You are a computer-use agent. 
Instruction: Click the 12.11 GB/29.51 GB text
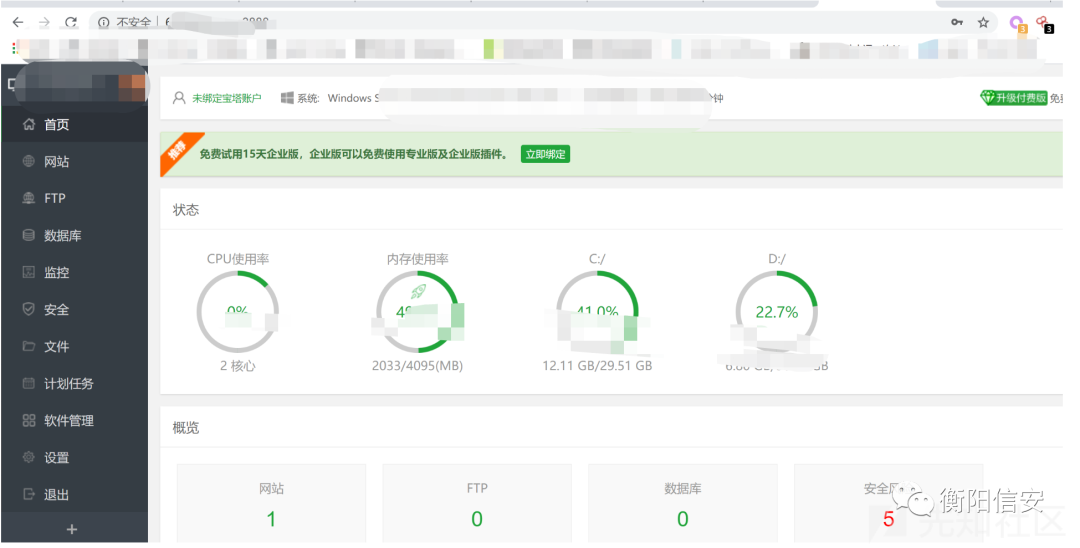pos(597,366)
